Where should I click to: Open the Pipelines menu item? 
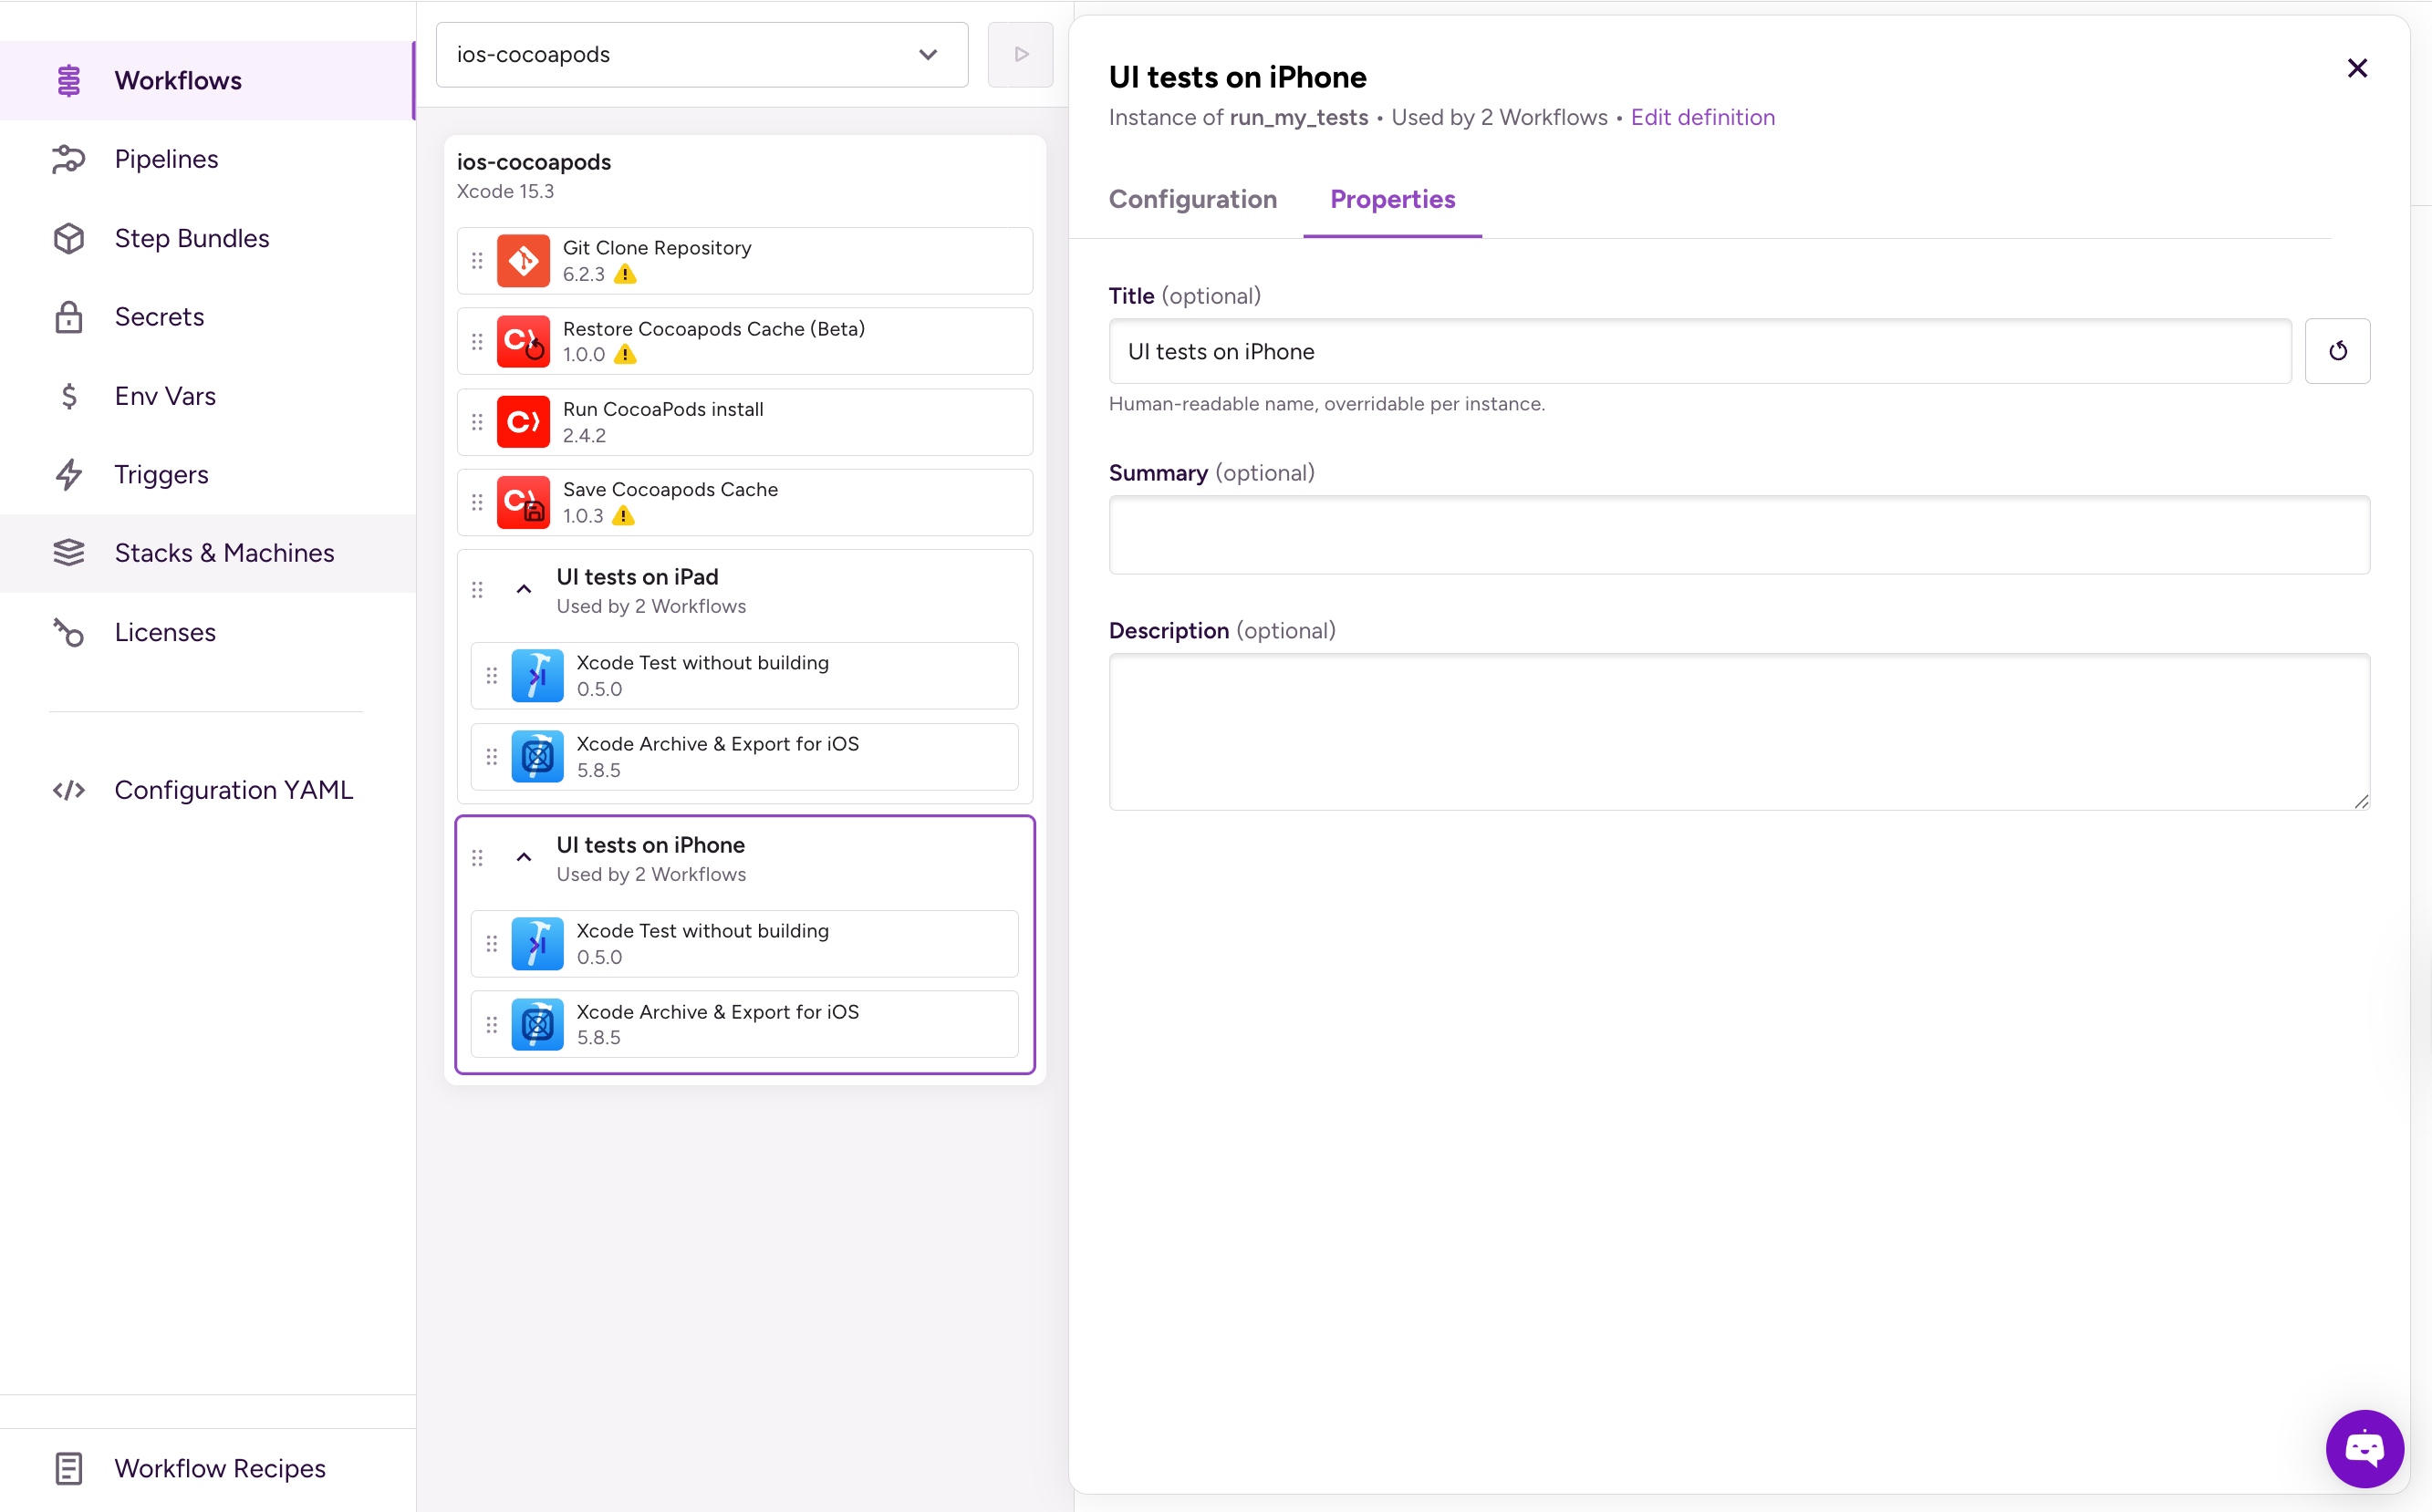[166, 159]
